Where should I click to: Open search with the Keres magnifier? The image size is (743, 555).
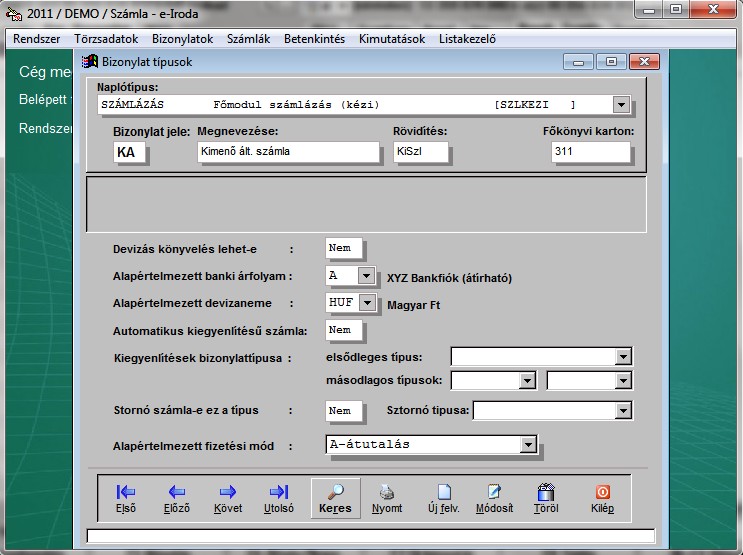pos(335,498)
